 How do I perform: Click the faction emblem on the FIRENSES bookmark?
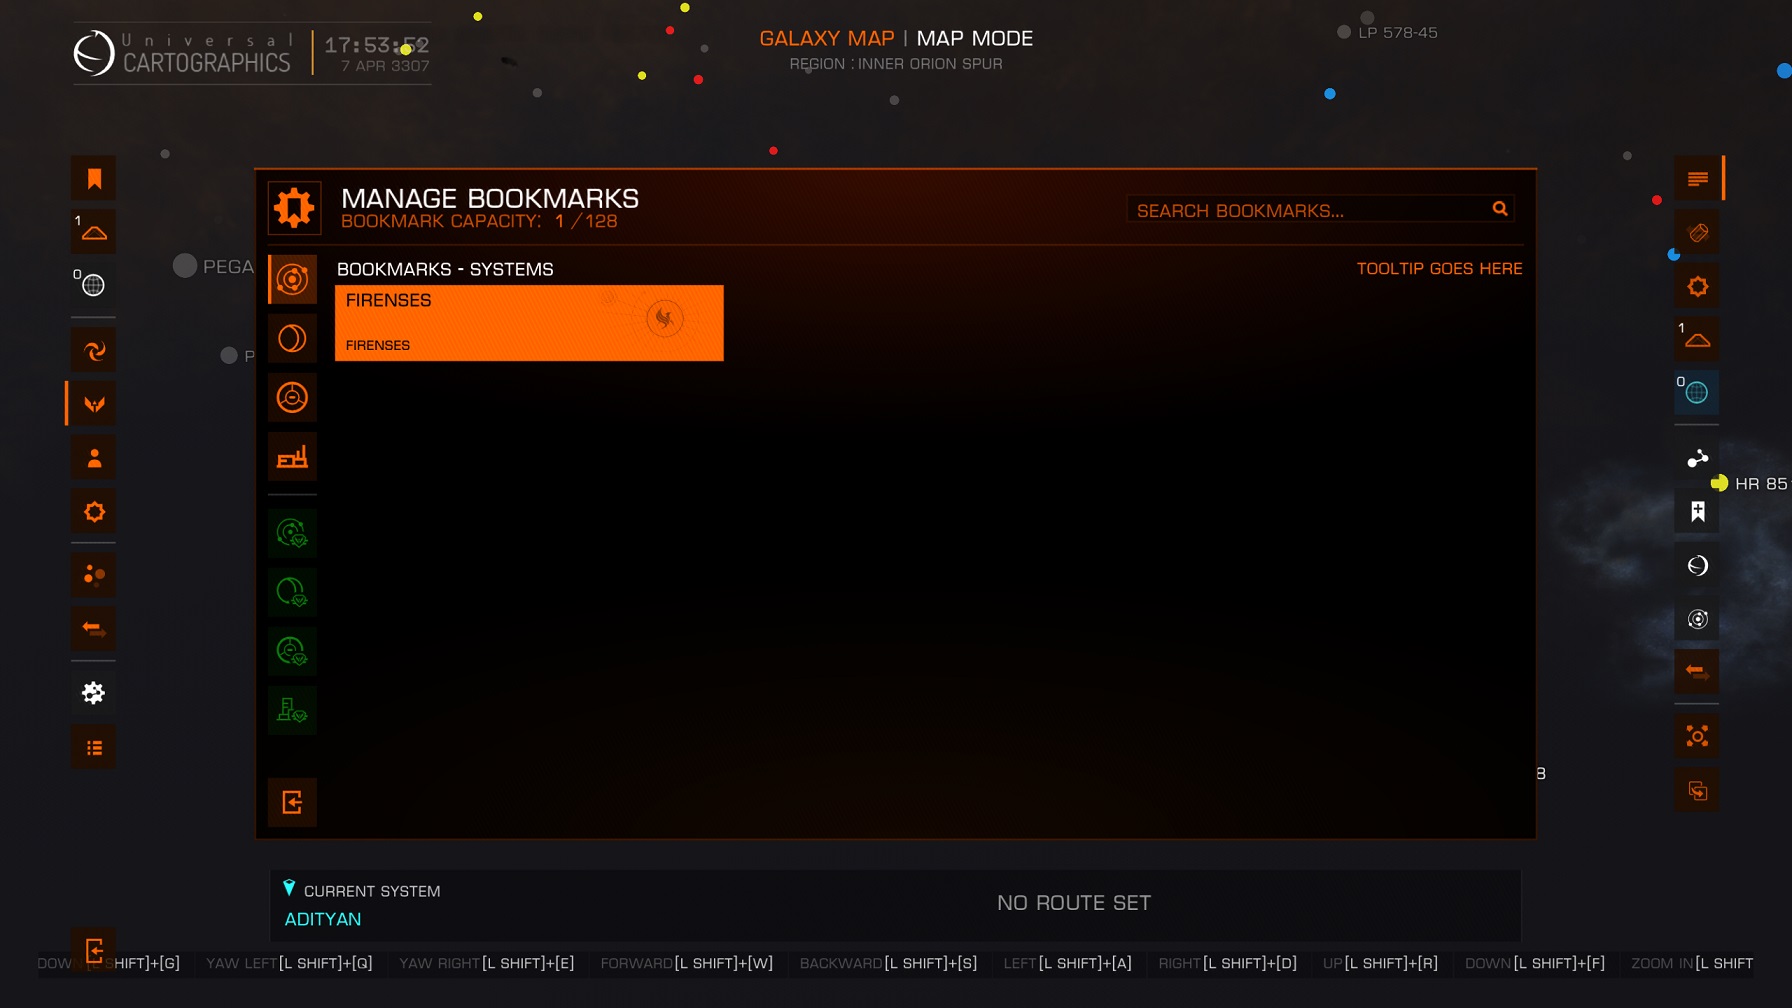pos(664,318)
